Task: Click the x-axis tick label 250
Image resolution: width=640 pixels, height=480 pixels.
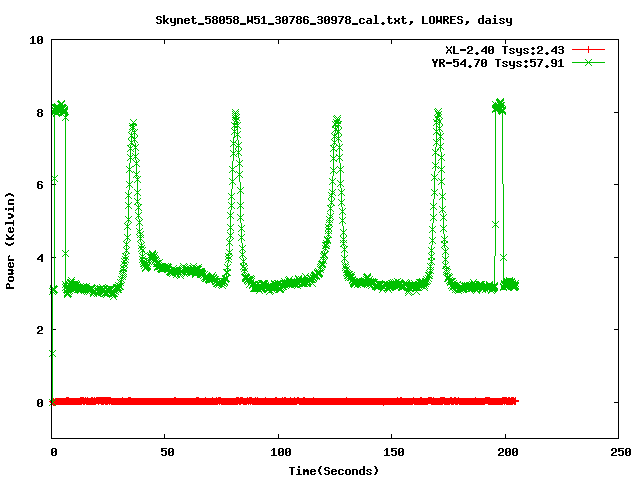Action: (621, 452)
